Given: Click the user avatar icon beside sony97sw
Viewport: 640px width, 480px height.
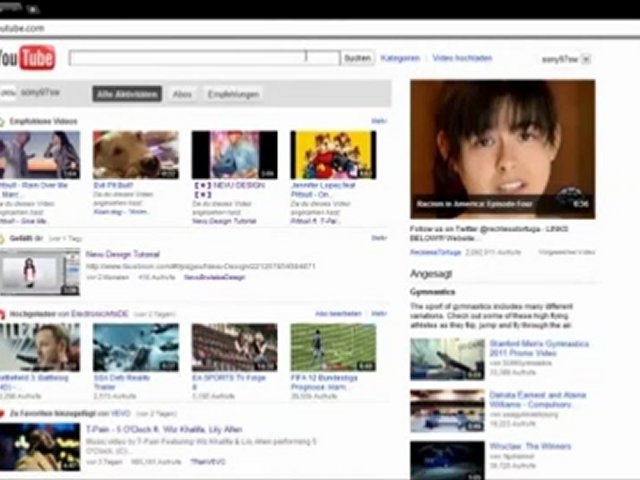Looking at the screenshot, I should click(x=8, y=94).
